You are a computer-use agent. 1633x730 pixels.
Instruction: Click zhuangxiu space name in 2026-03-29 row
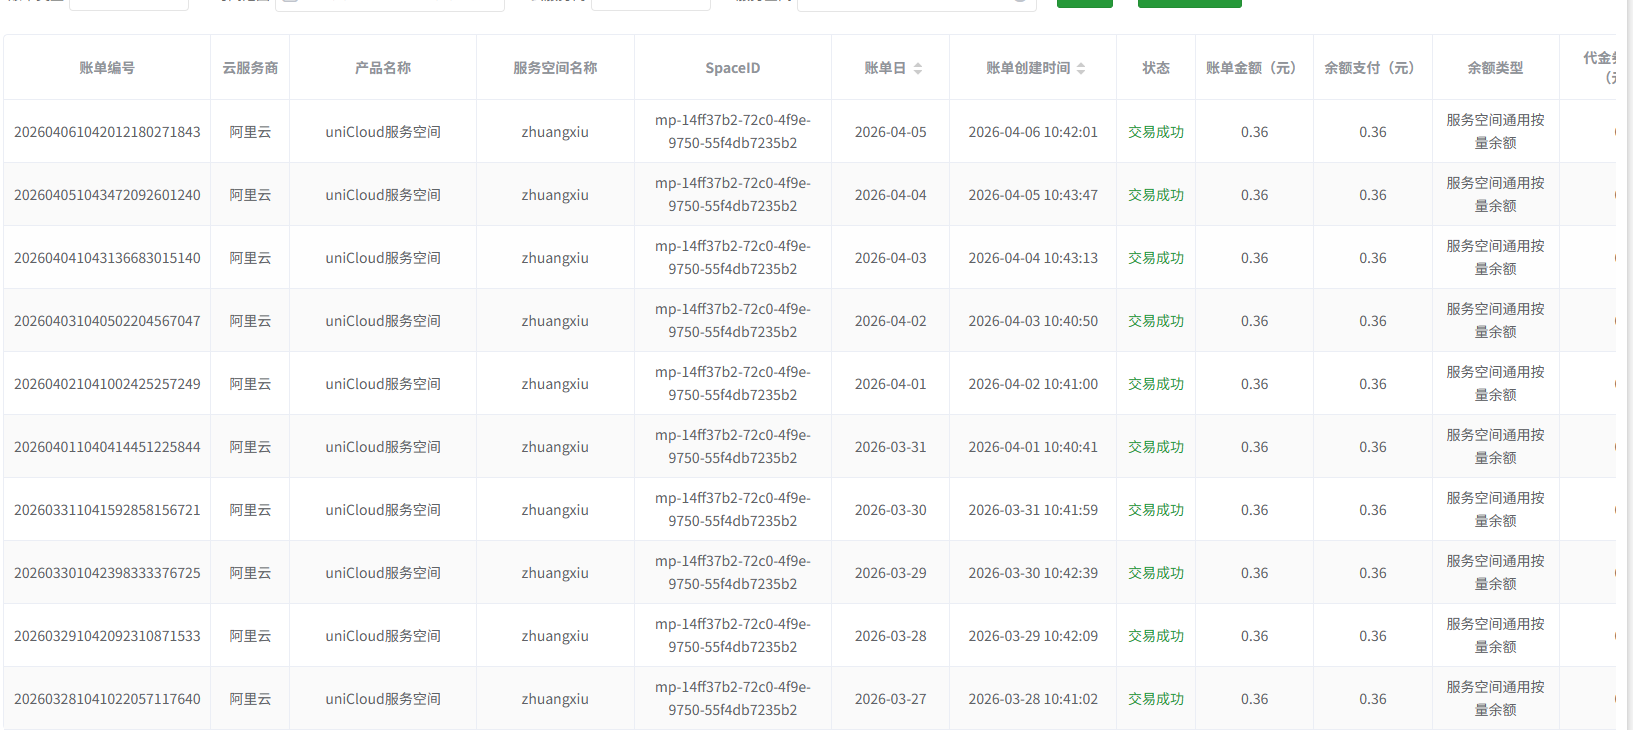pyautogui.click(x=555, y=573)
